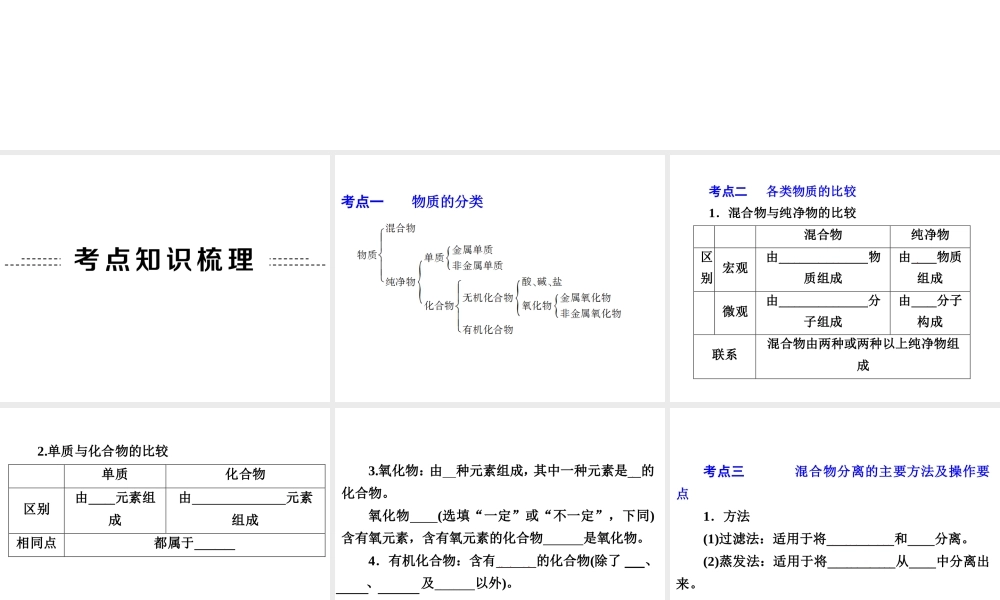Click the line 1. 混合物与纯净物的比较
Viewport: 1000px width, 600px height.
click(x=783, y=213)
